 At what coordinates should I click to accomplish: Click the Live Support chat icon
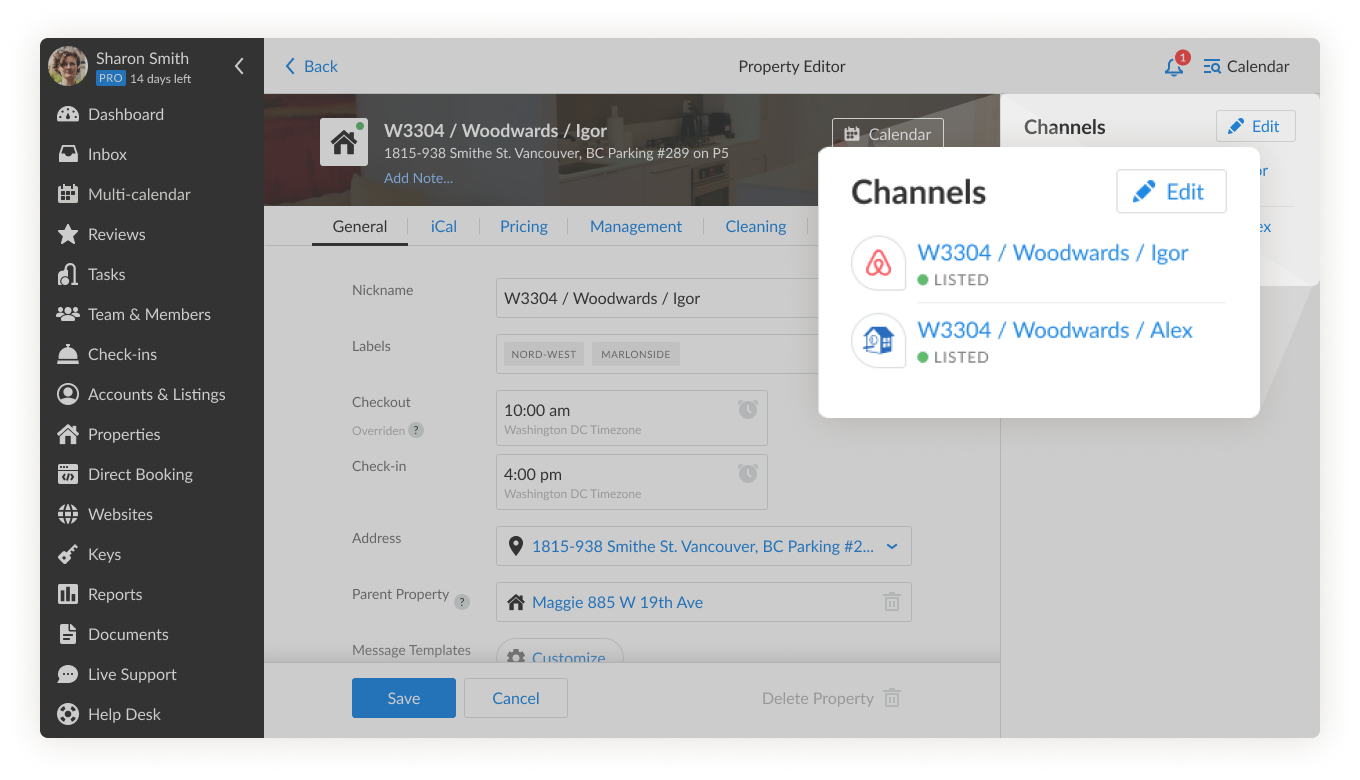[68, 674]
